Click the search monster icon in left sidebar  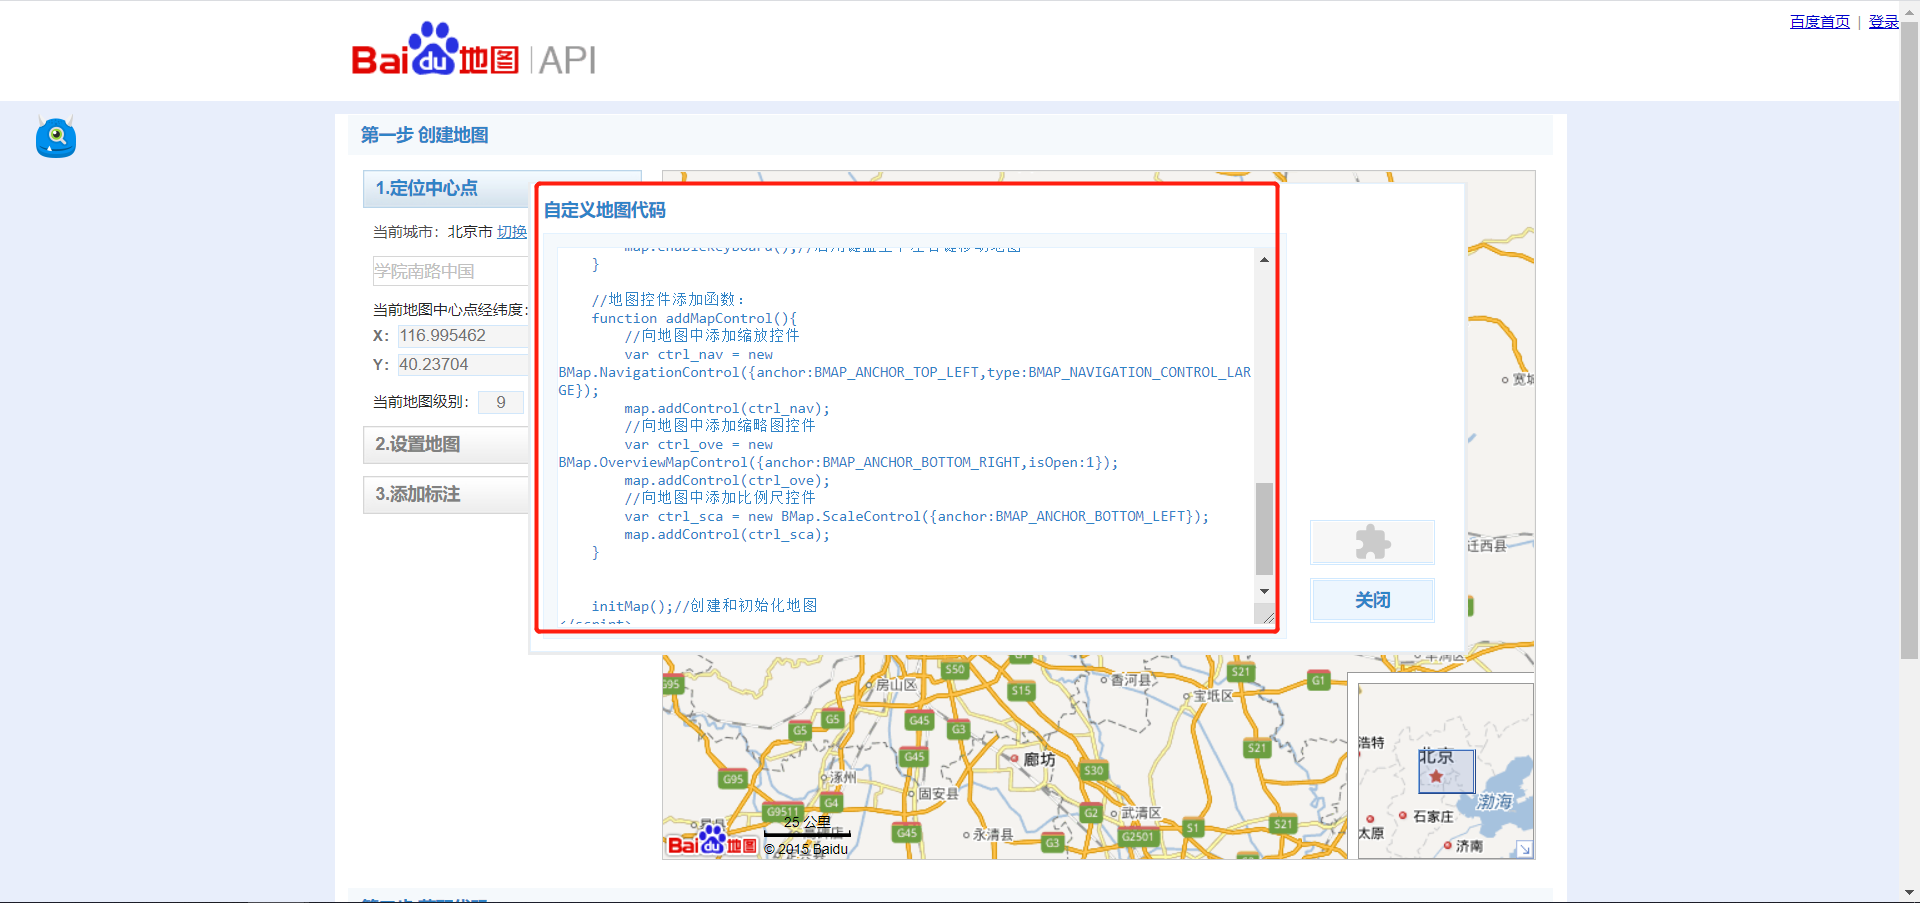[x=55, y=137]
